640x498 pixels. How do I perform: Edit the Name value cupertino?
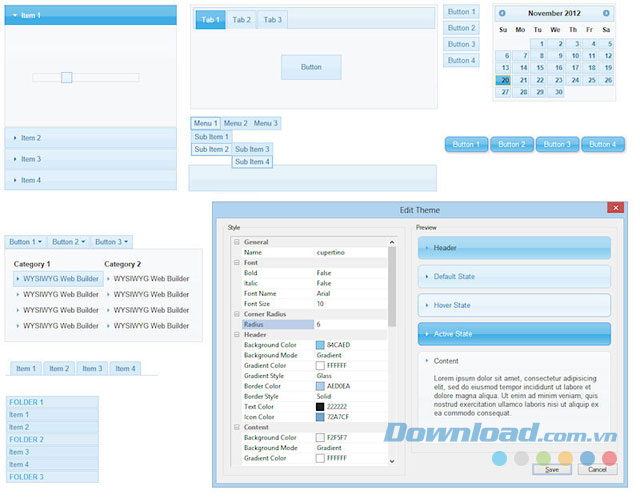350,252
